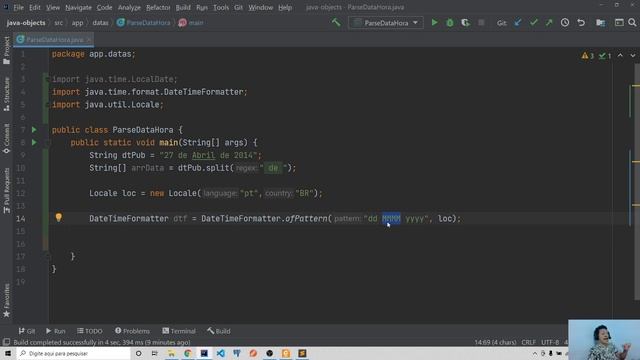The height and width of the screenshot is (360, 640).
Task: Open the Terminal tool window at bottom
Action: point(179,331)
